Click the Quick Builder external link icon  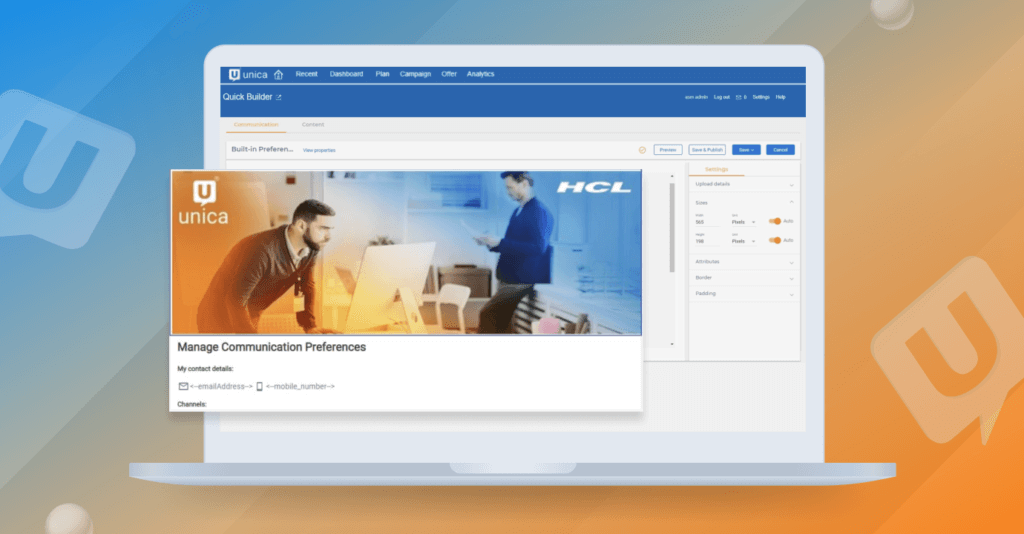(x=279, y=97)
